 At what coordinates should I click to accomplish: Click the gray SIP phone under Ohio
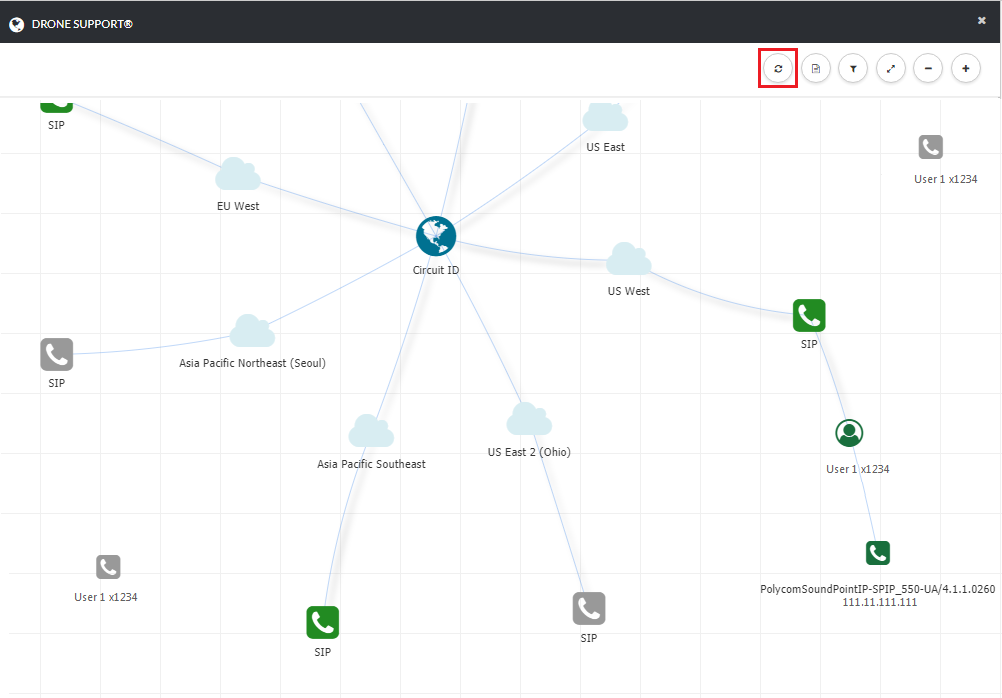click(589, 608)
